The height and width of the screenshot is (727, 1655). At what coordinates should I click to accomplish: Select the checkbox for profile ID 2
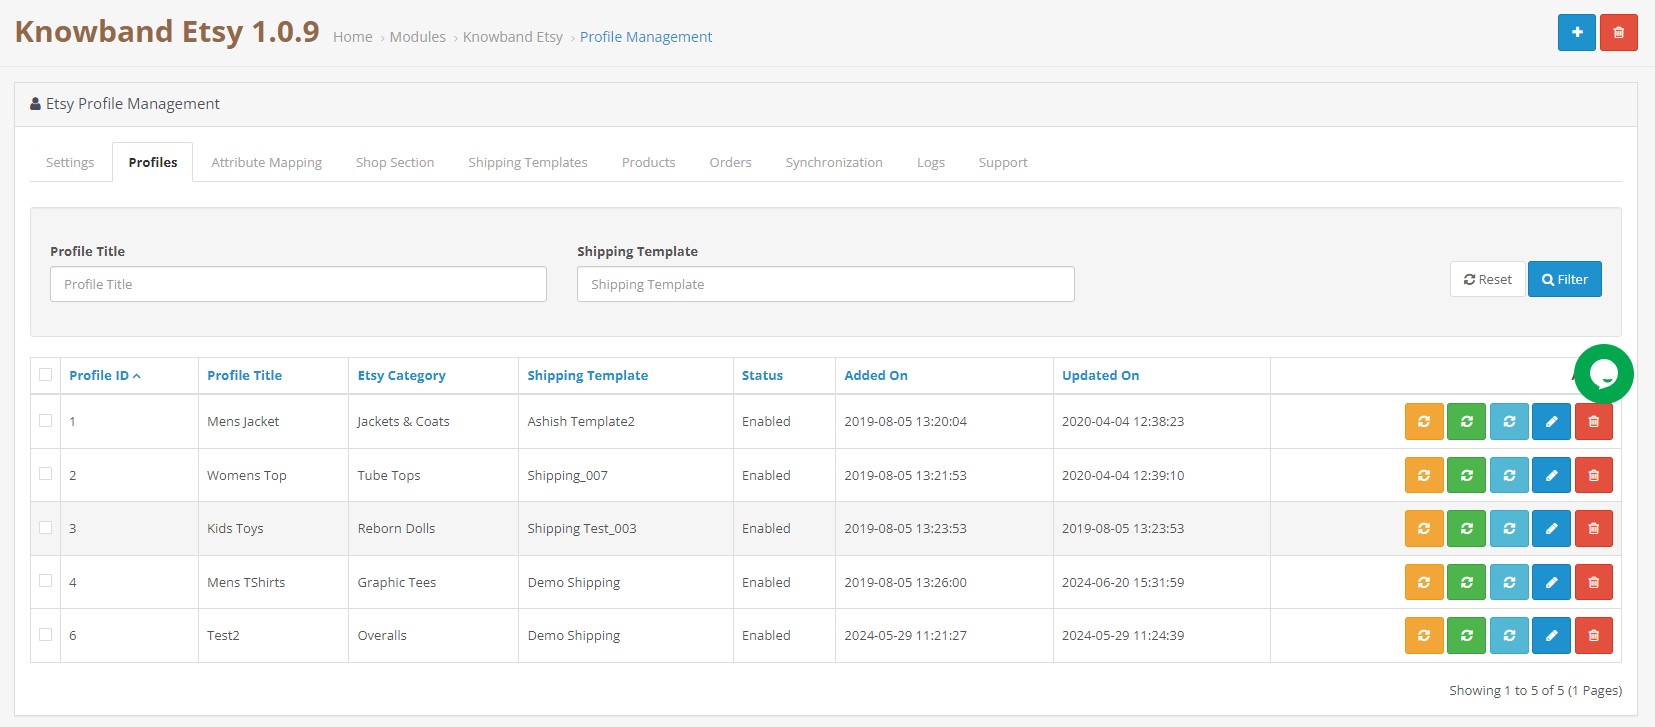click(45, 473)
